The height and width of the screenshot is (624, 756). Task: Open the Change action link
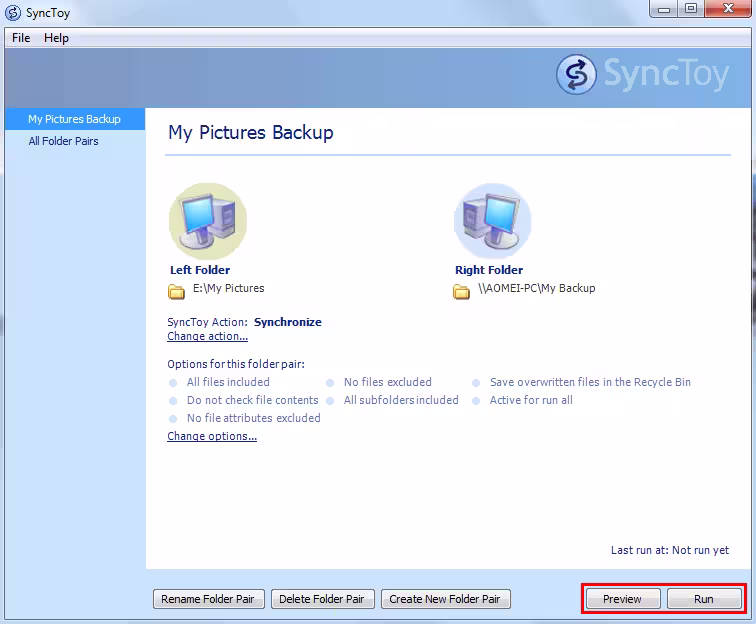click(207, 336)
